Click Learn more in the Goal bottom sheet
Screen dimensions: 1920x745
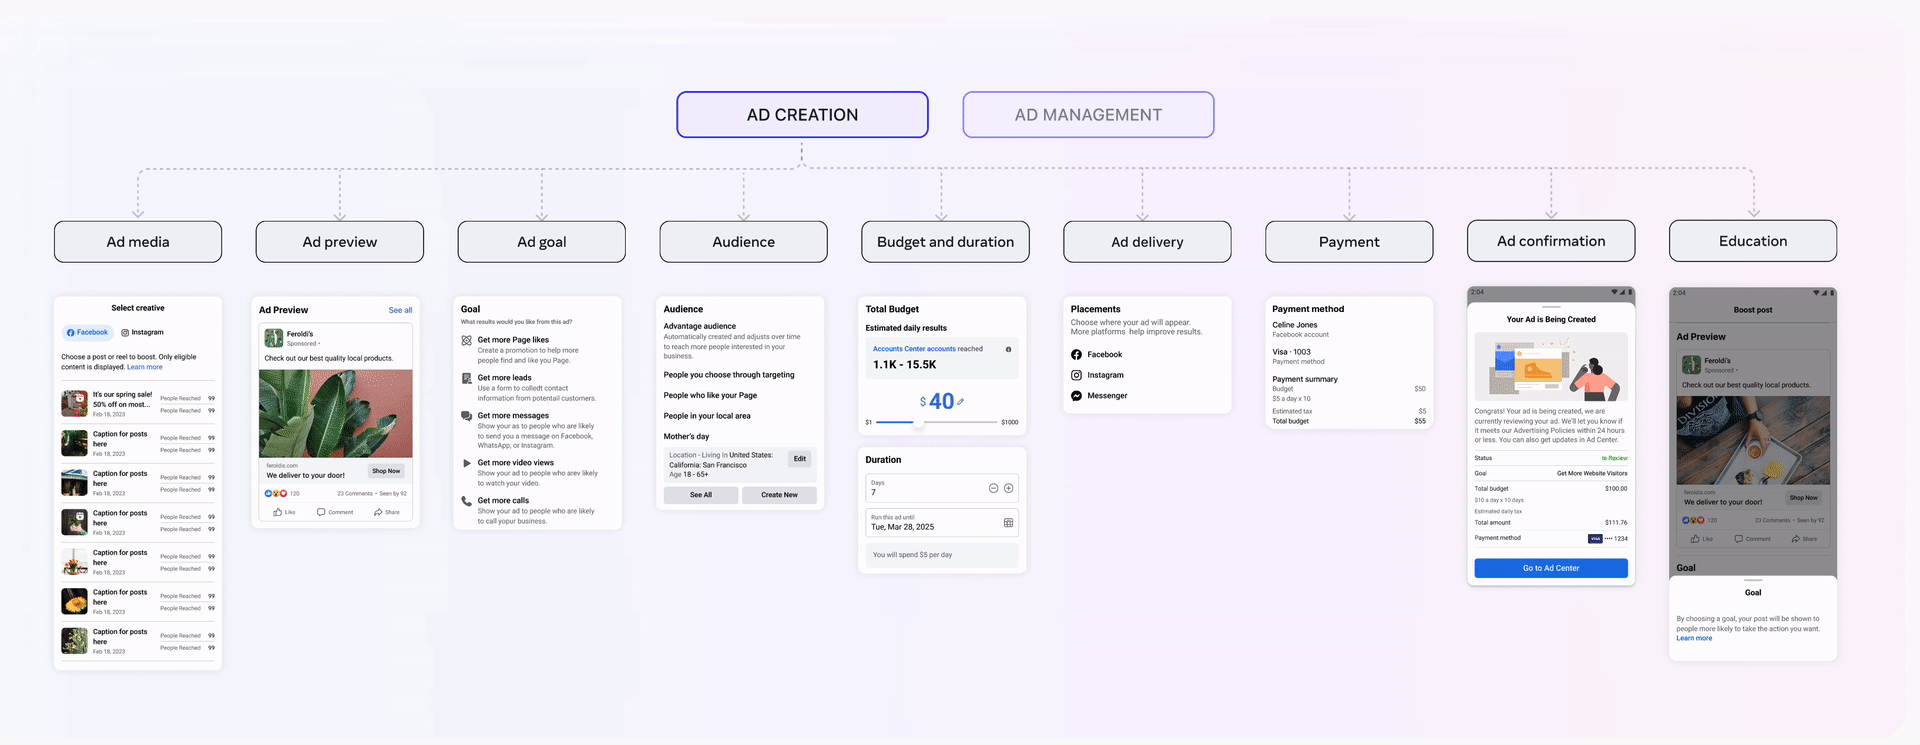[1694, 638]
